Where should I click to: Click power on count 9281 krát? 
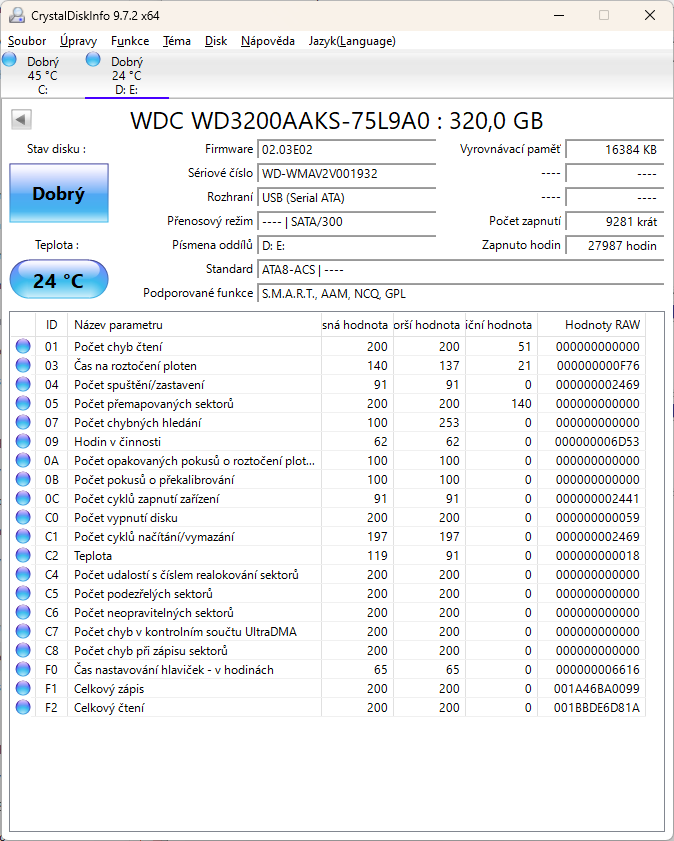(615, 222)
